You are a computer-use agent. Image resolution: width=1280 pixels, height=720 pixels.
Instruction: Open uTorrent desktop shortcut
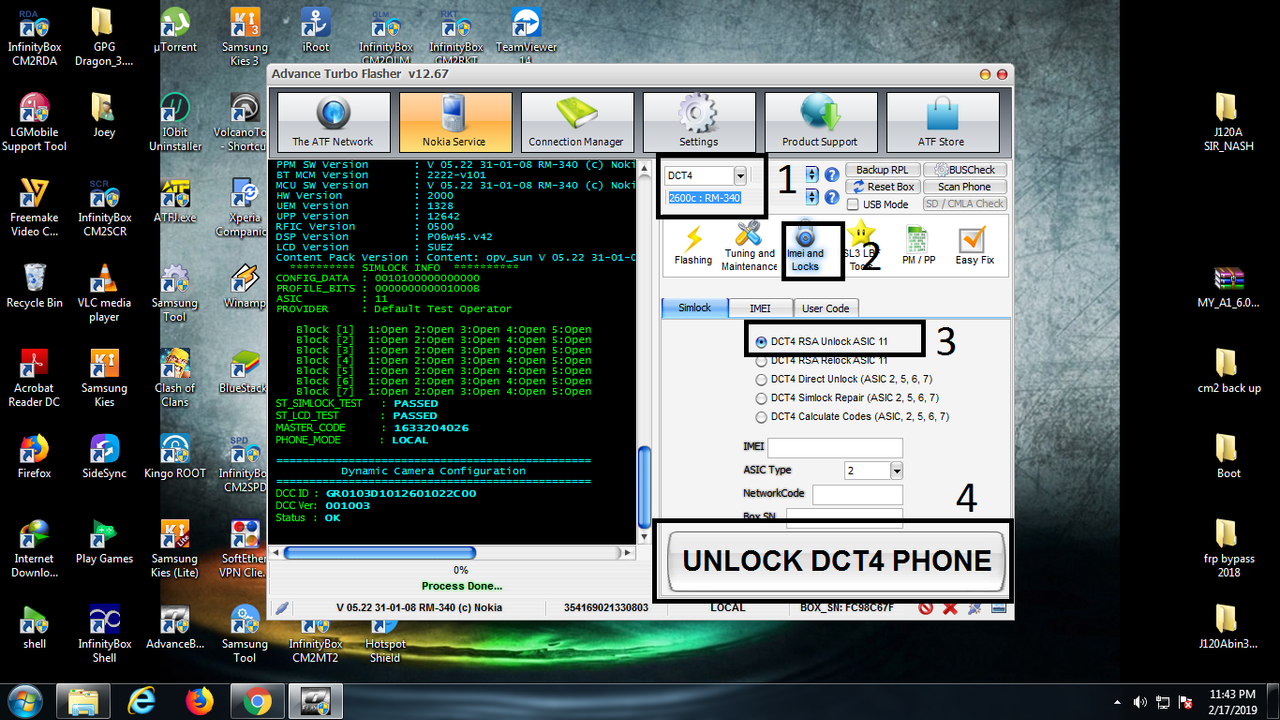click(175, 30)
